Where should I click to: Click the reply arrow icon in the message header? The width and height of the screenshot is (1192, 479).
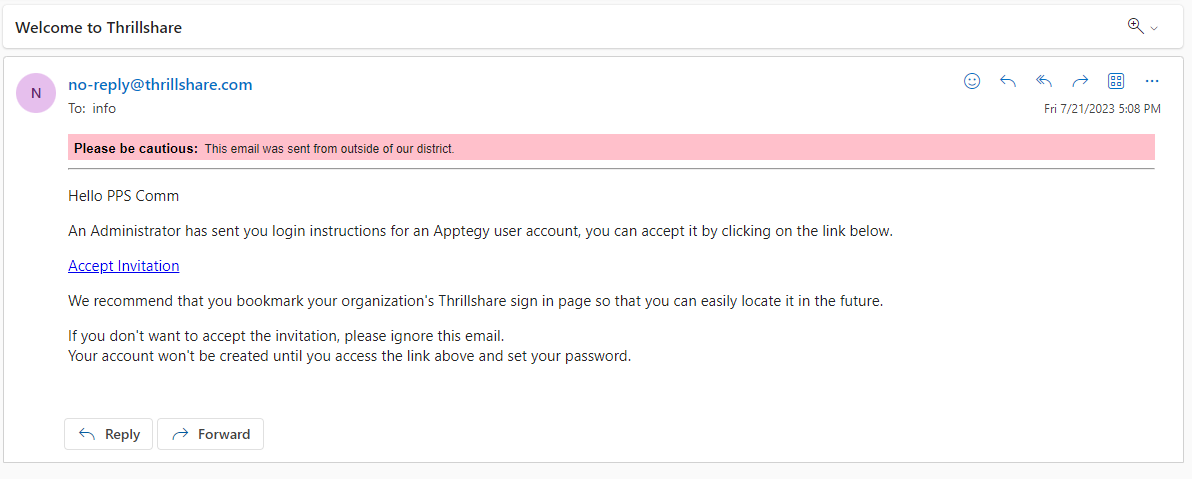[x=1008, y=81]
